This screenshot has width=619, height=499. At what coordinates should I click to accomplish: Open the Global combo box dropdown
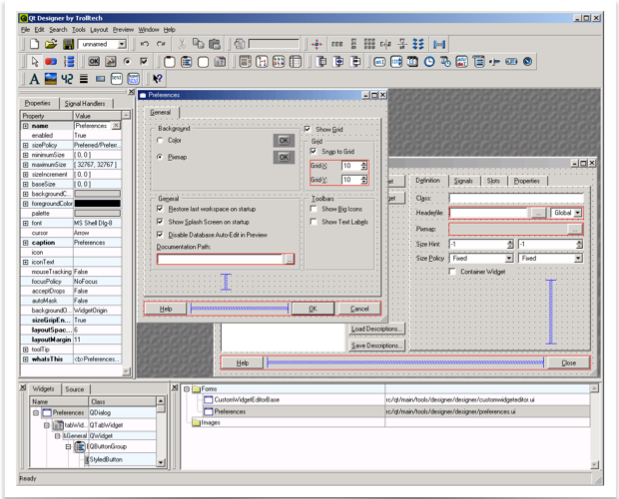pos(578,213)
